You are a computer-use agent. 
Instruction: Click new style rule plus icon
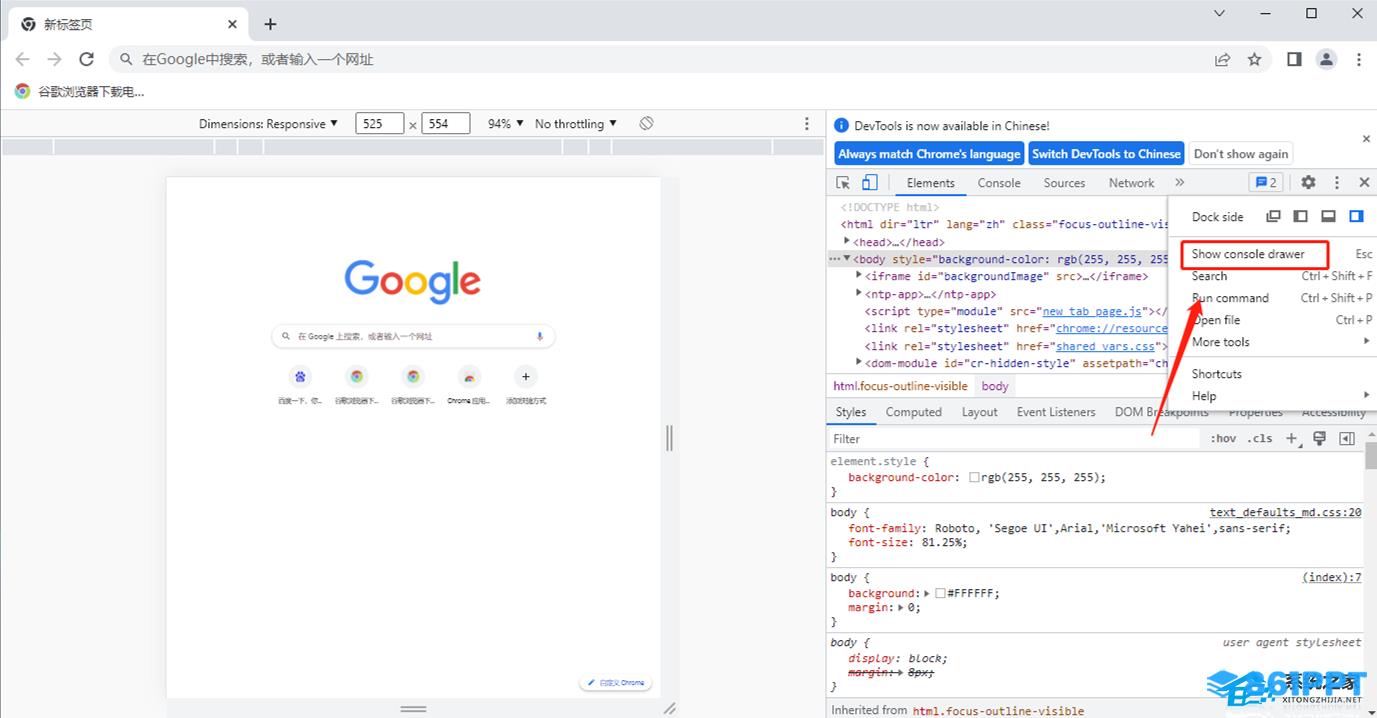click(x=1292, y=438)
